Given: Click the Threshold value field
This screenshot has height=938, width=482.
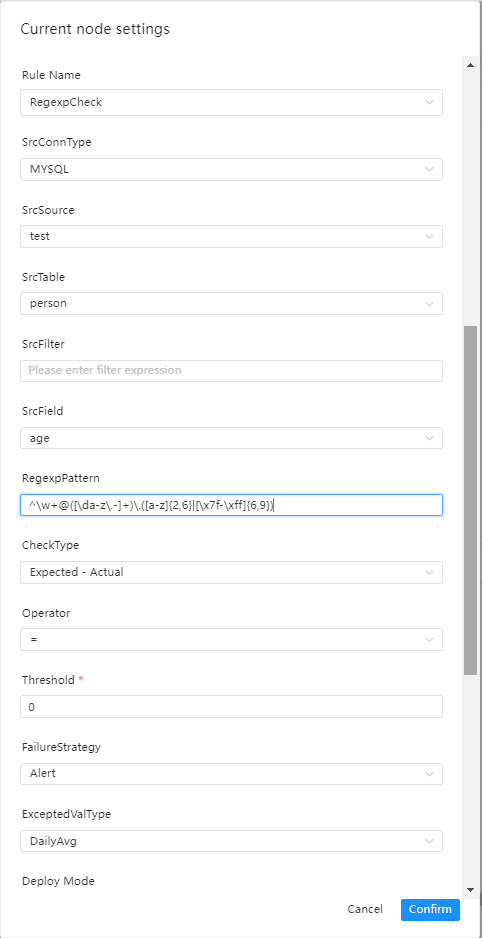Looking at the screenshot, I should 231,706.
